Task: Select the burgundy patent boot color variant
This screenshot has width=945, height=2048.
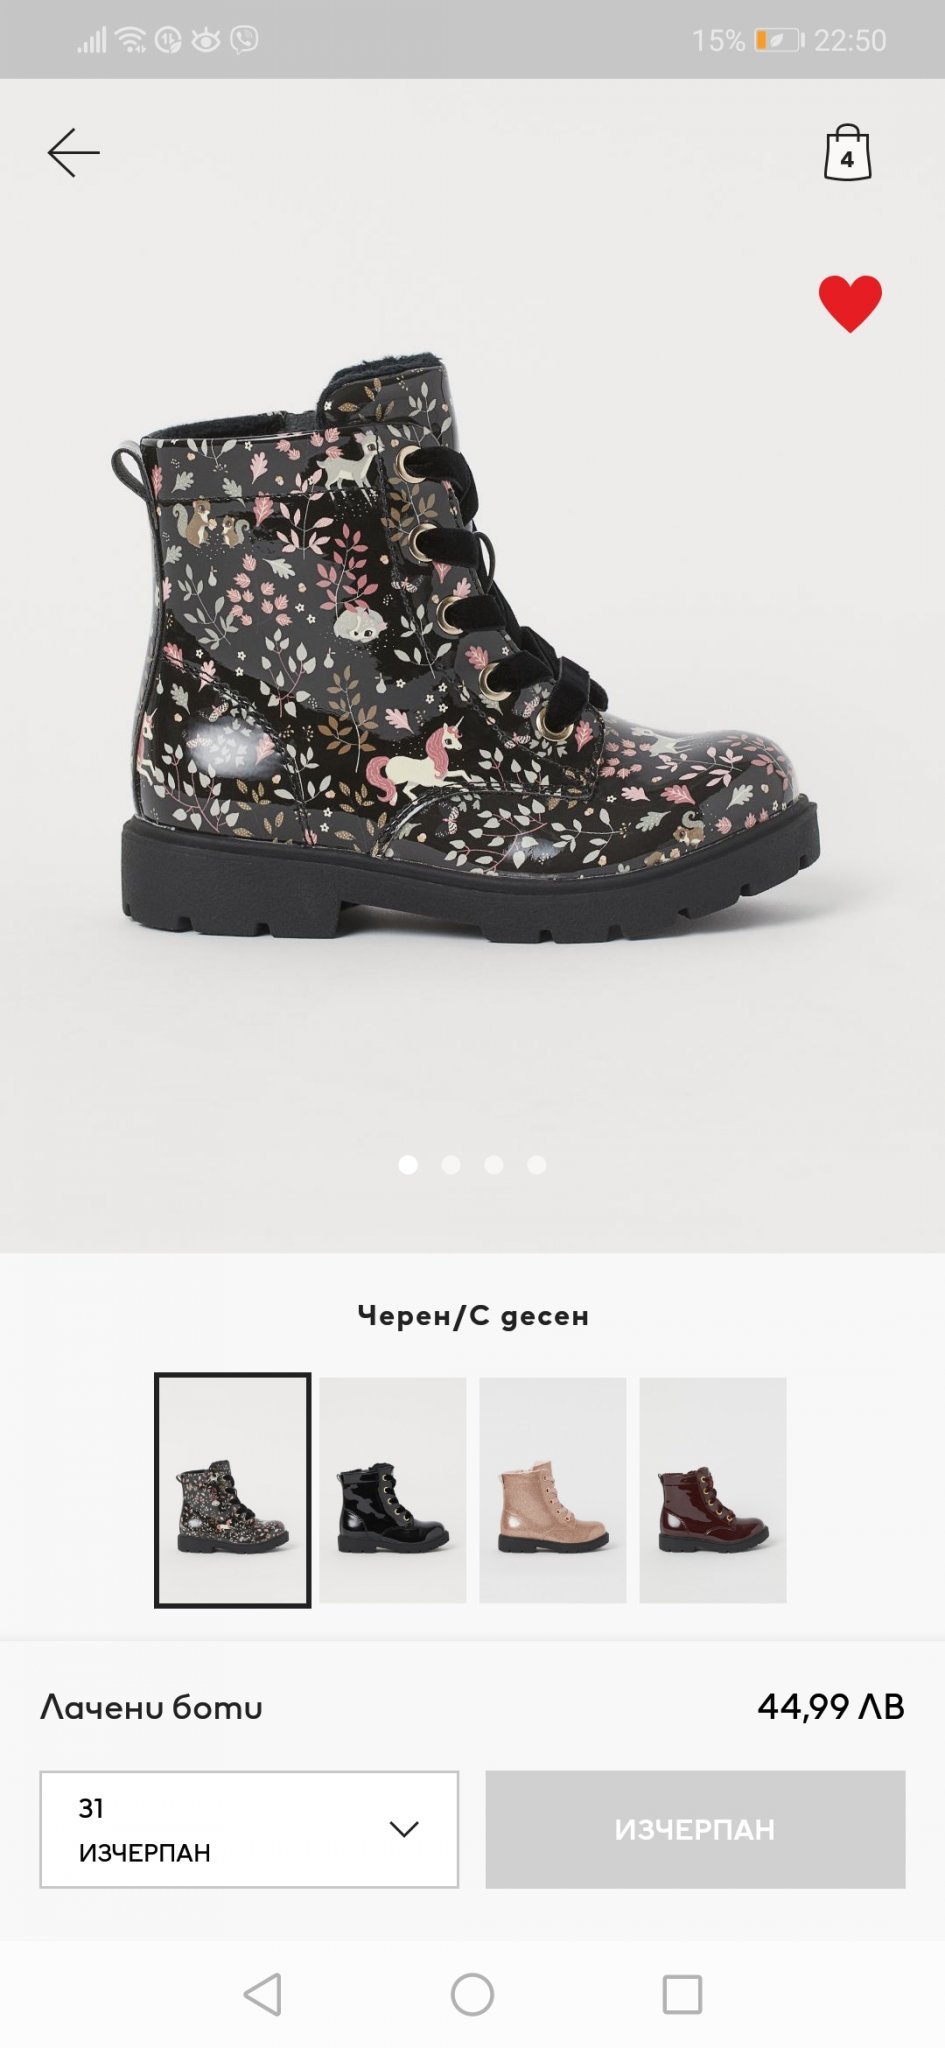Action: click(x=713, y=1490)
